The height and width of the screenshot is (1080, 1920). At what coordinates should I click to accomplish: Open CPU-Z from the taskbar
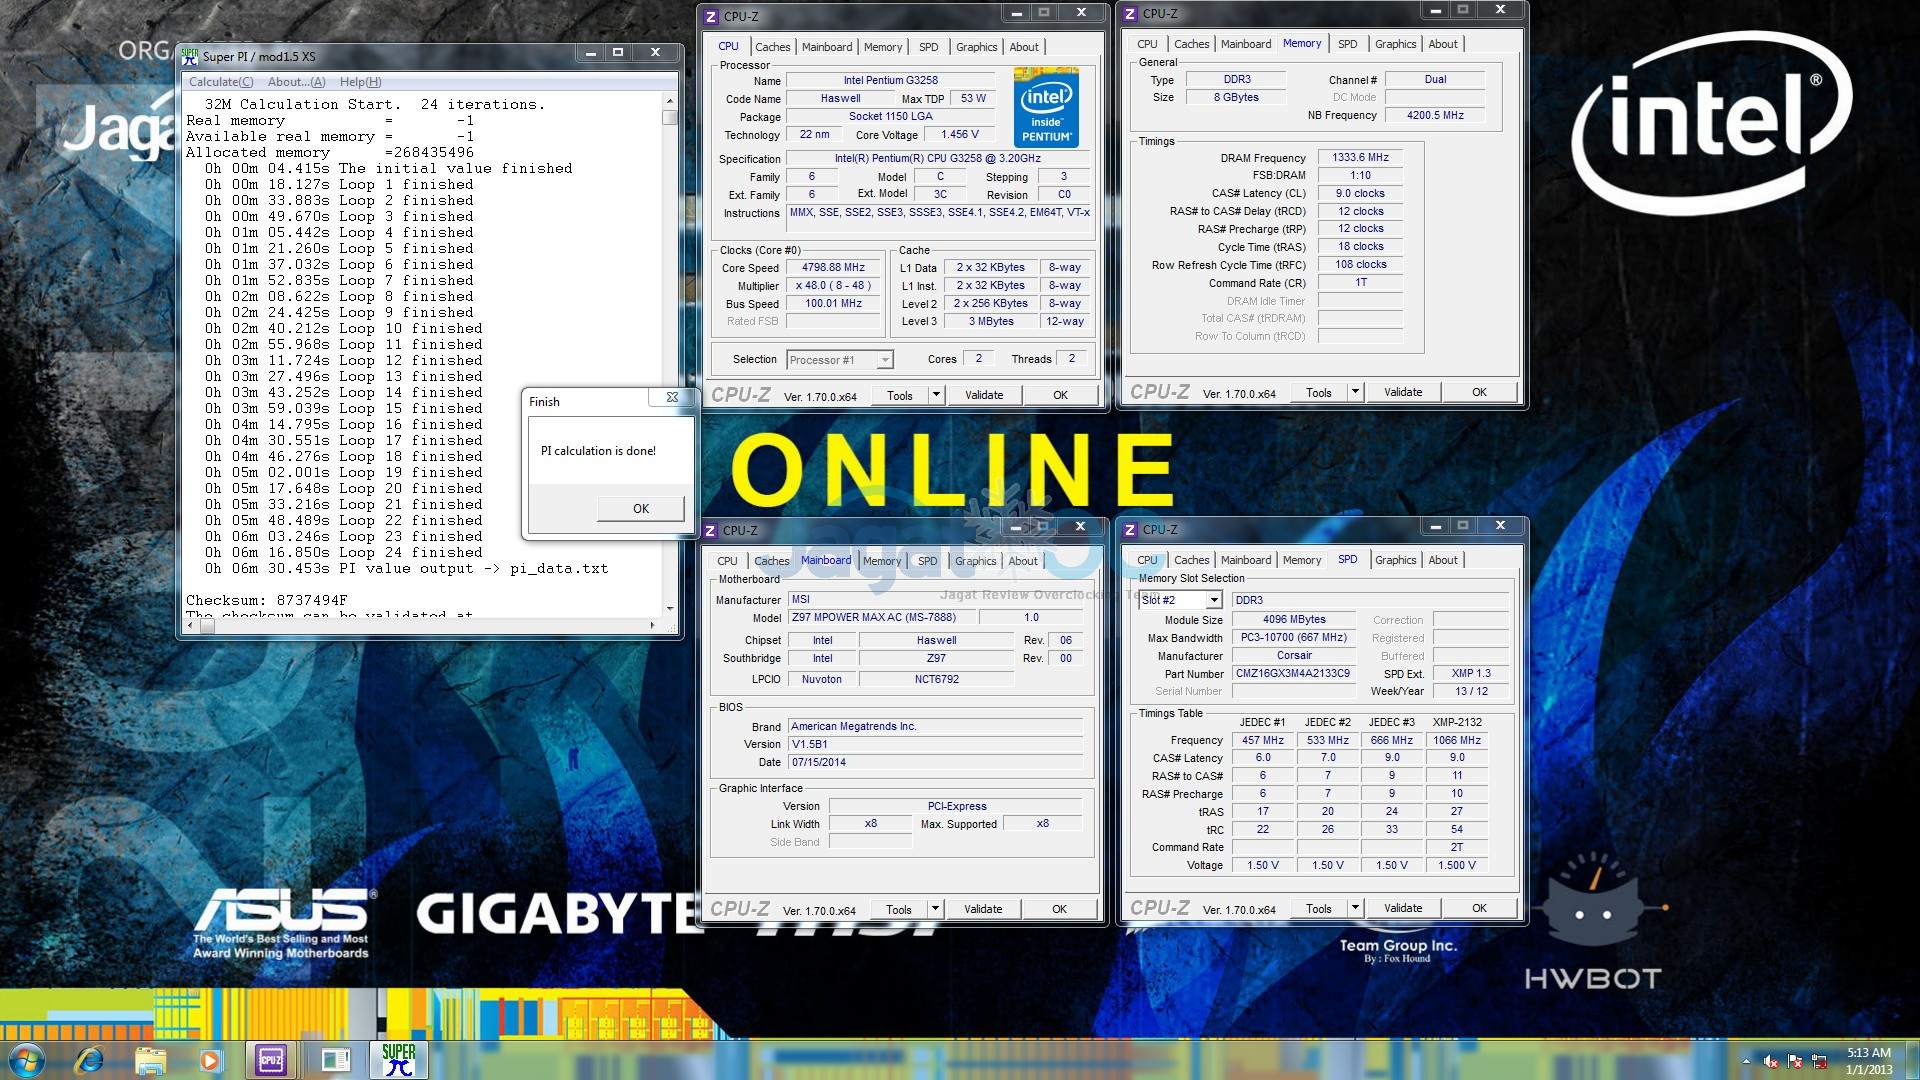[x=270, y=1060]
